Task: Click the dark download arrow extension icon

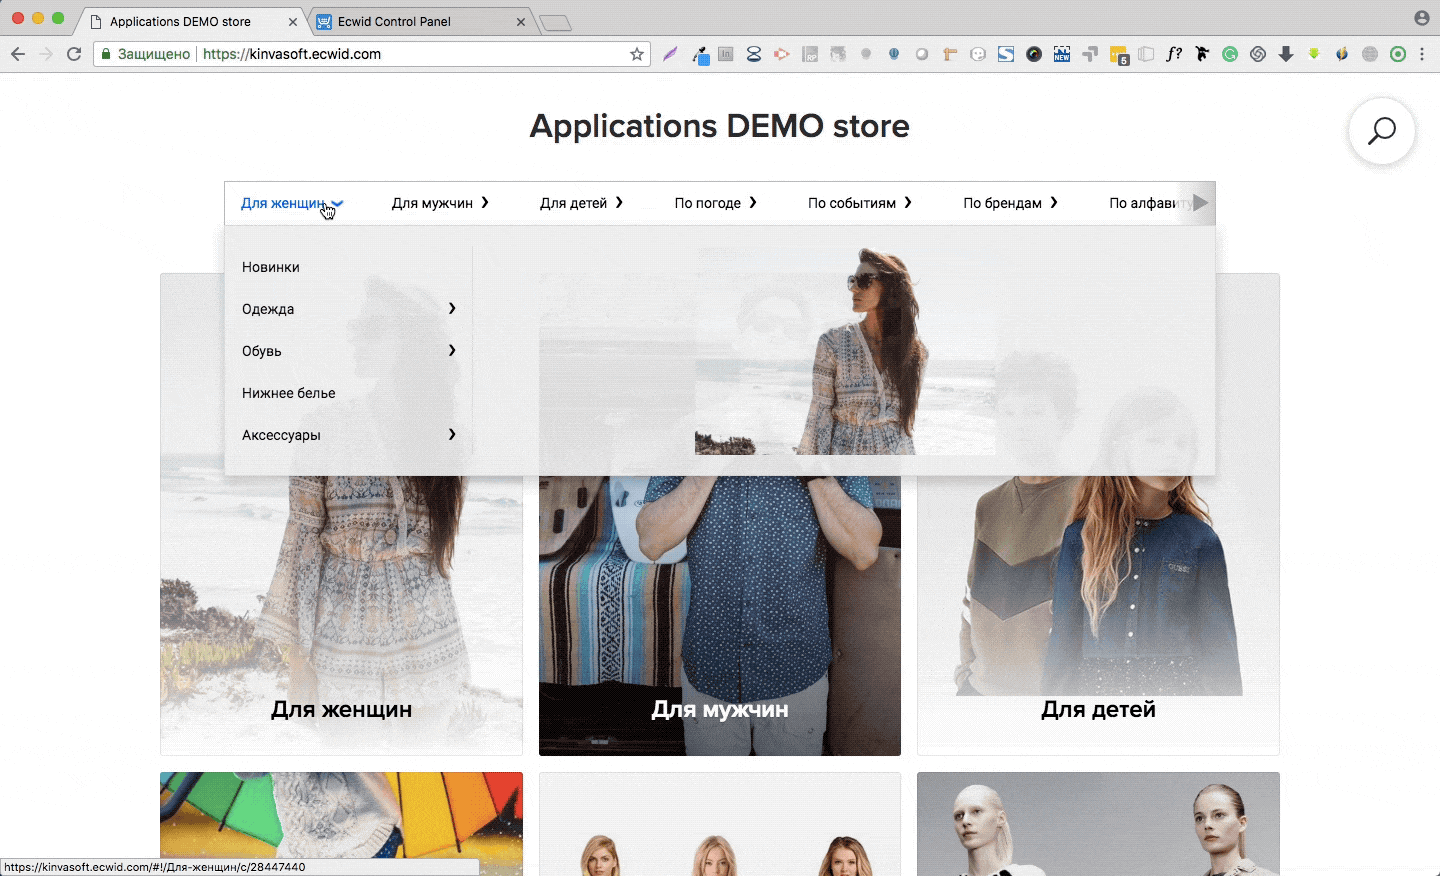Action: tap(1286, 54)
